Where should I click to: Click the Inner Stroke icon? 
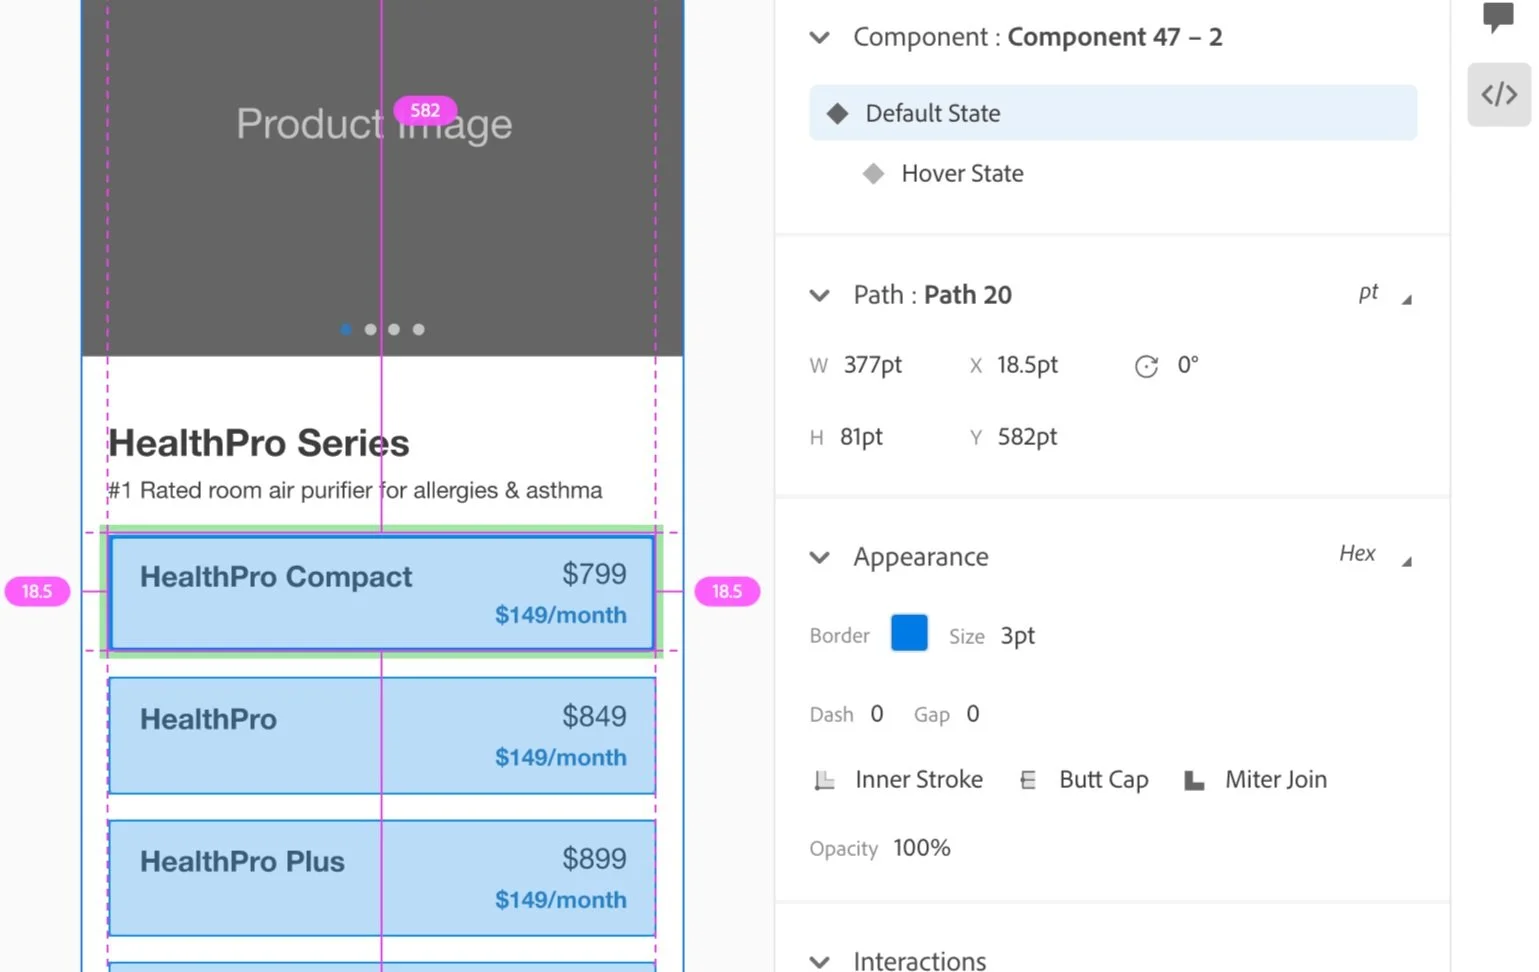824,780
